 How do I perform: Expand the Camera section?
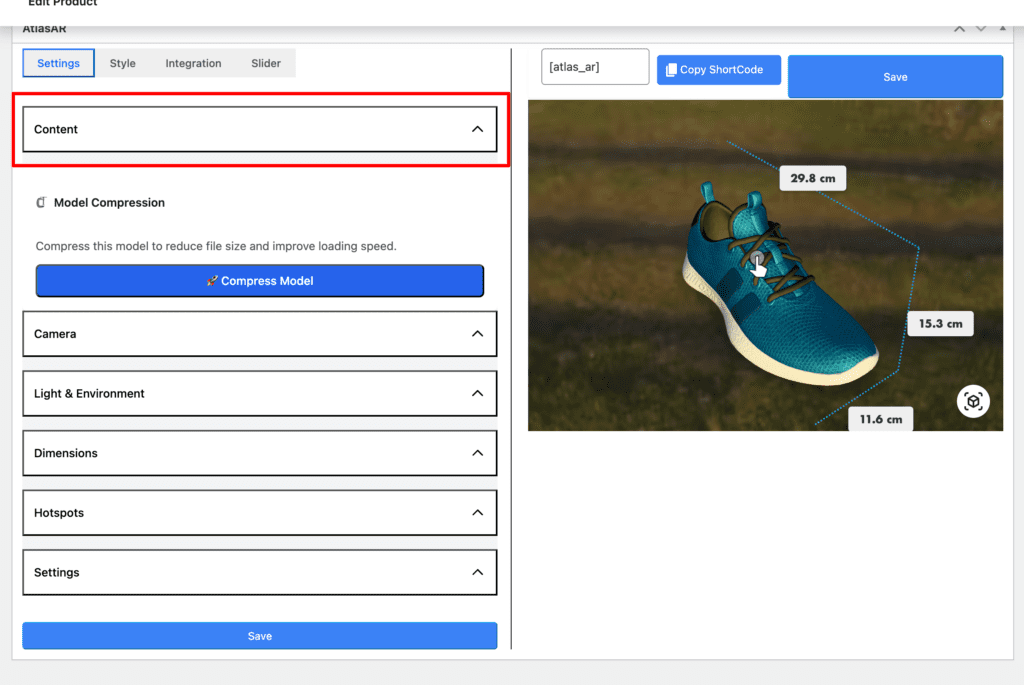[260, 334]
